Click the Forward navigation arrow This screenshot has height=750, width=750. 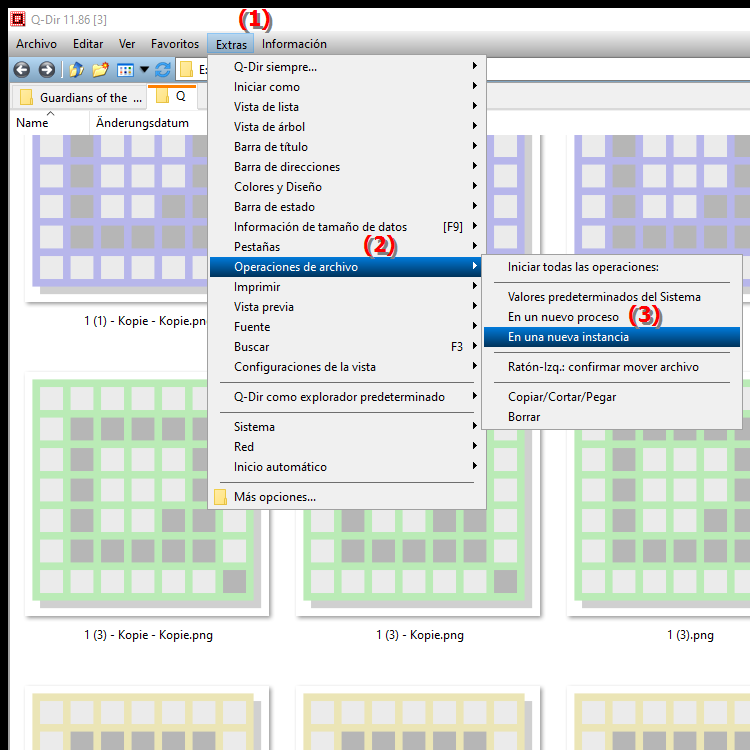pos(46,70)
